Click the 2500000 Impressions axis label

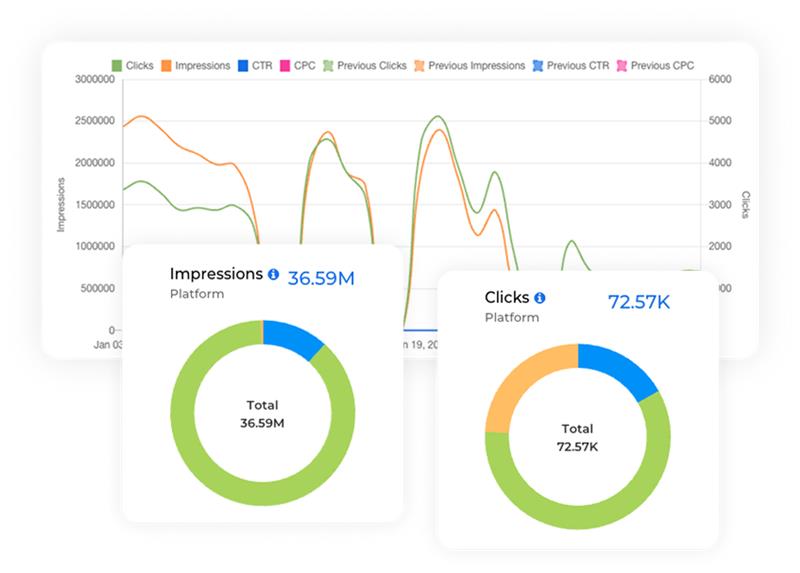[x=95, y=121]
